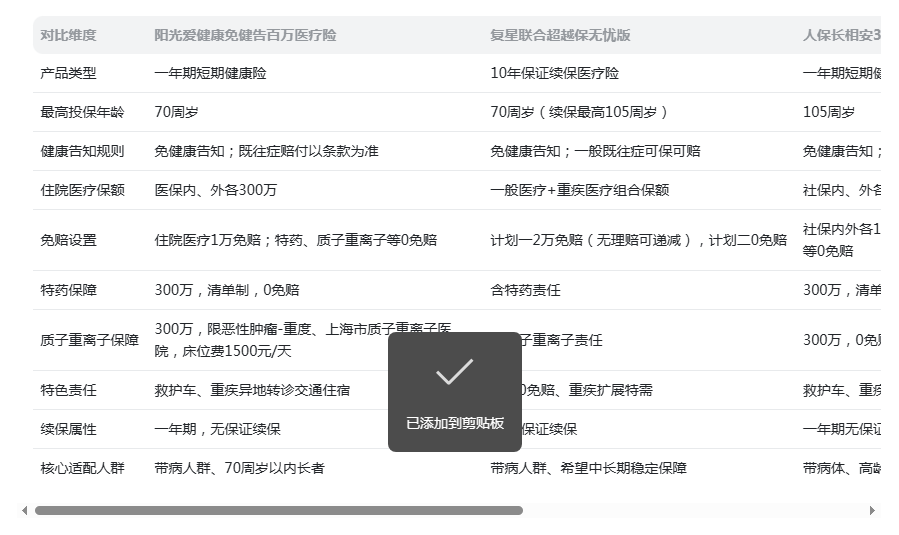Click '住院医疗1万免赔' cell text
The width and height of the screenshot is (899, 535).
tap(208, 240)
